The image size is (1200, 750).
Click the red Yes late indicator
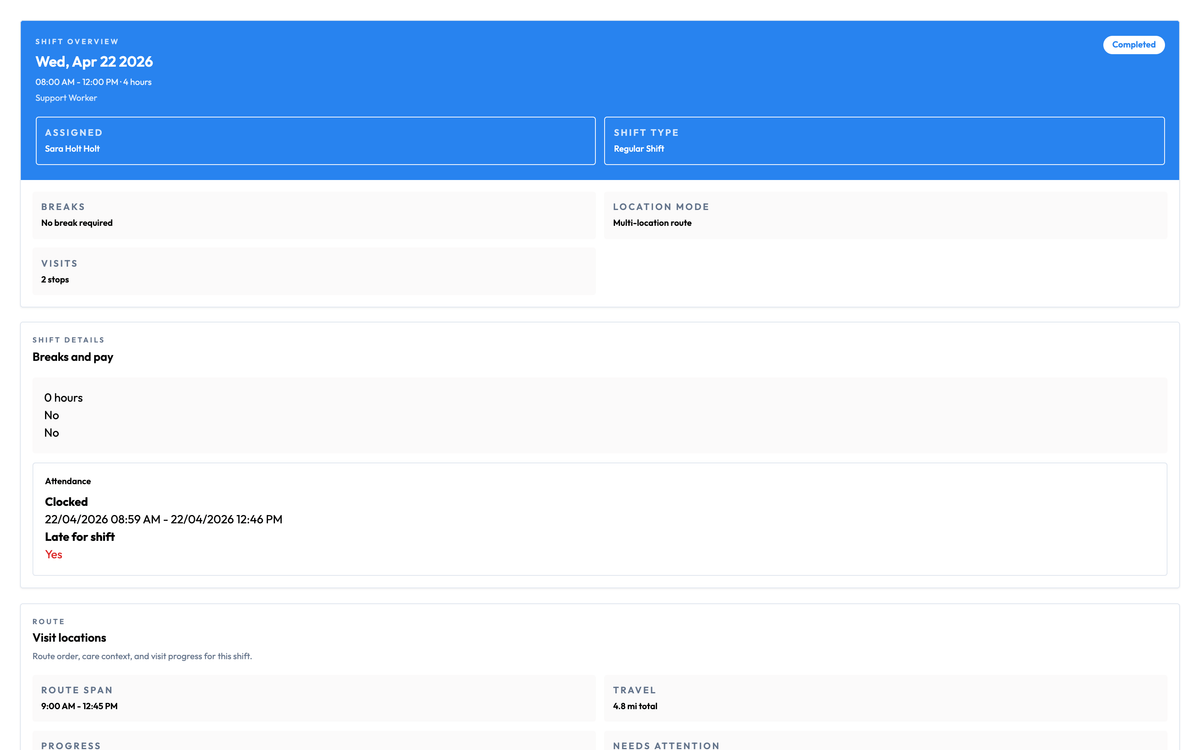click(54, 554)
